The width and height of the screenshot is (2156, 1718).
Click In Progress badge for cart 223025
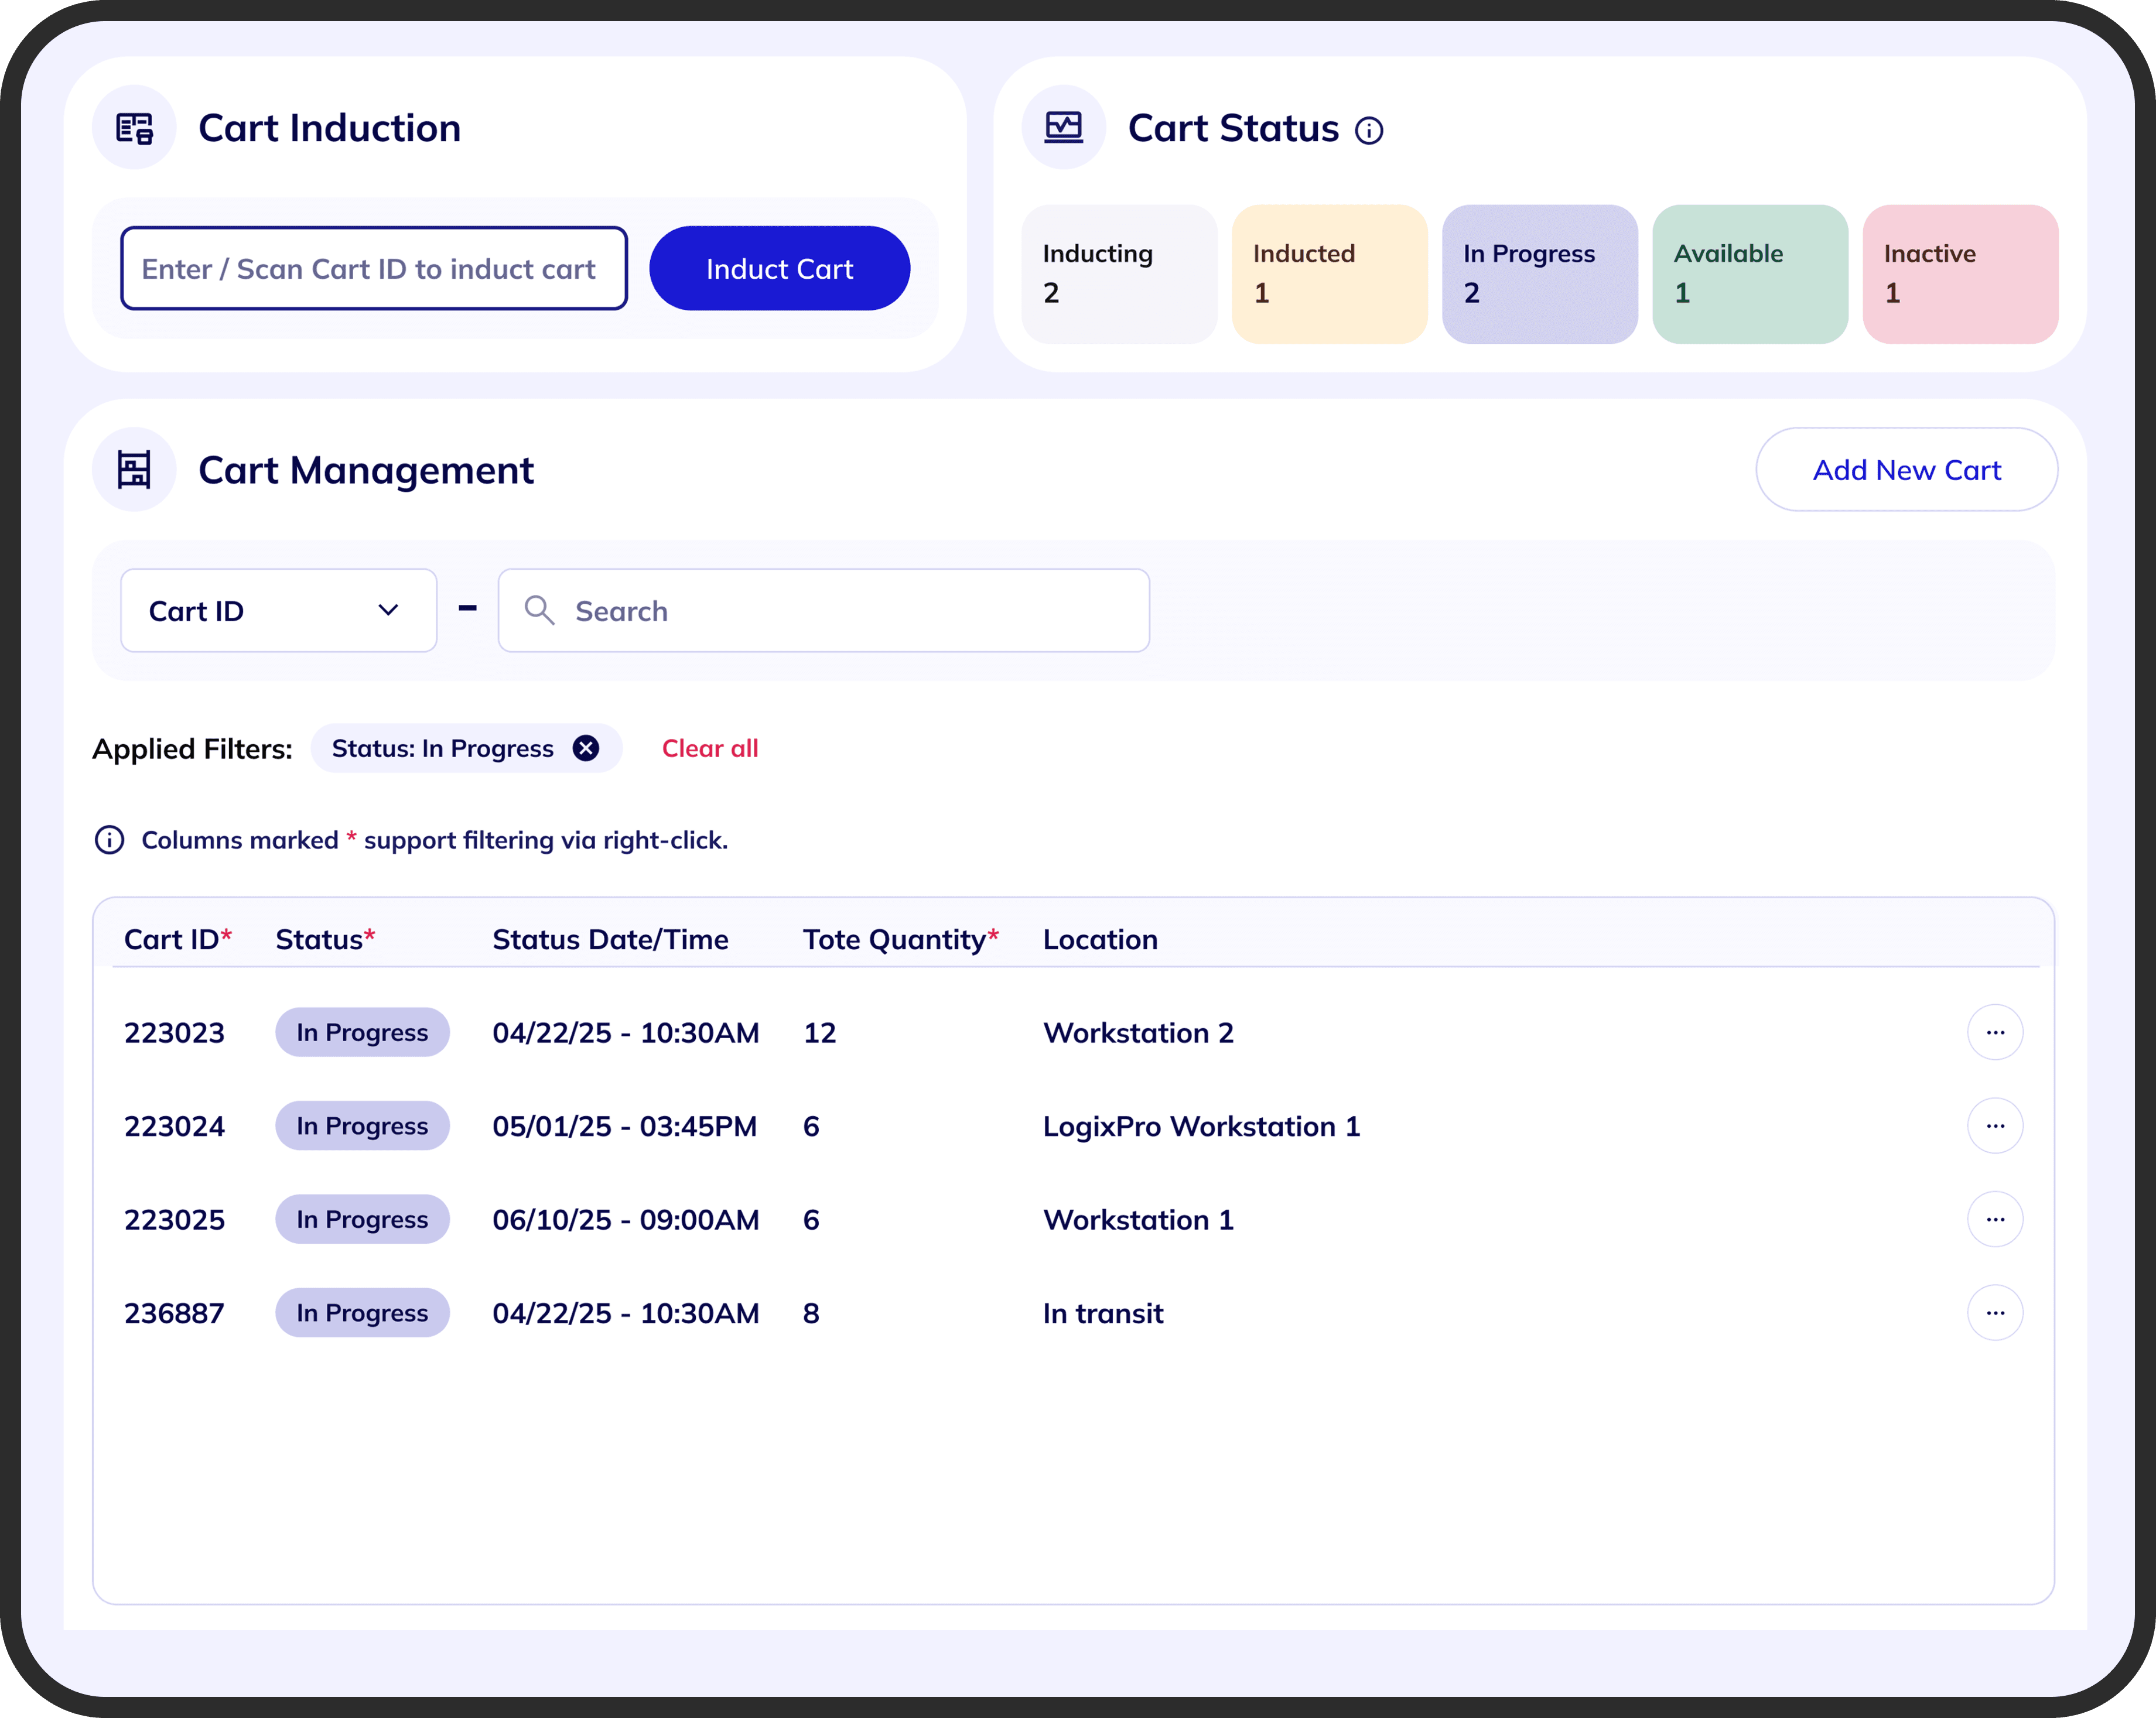tap(362, 1219)
